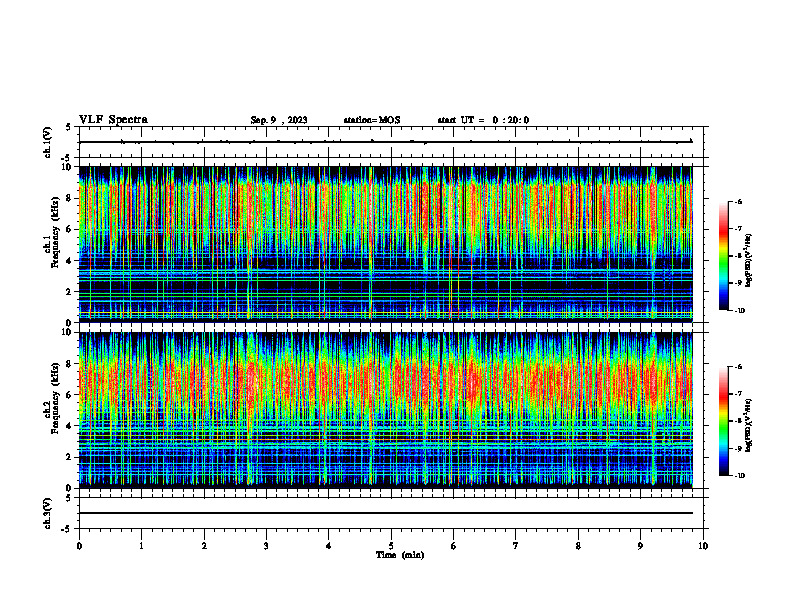
Task: Click the time axis tick label "2"
Action: [204, 546]
